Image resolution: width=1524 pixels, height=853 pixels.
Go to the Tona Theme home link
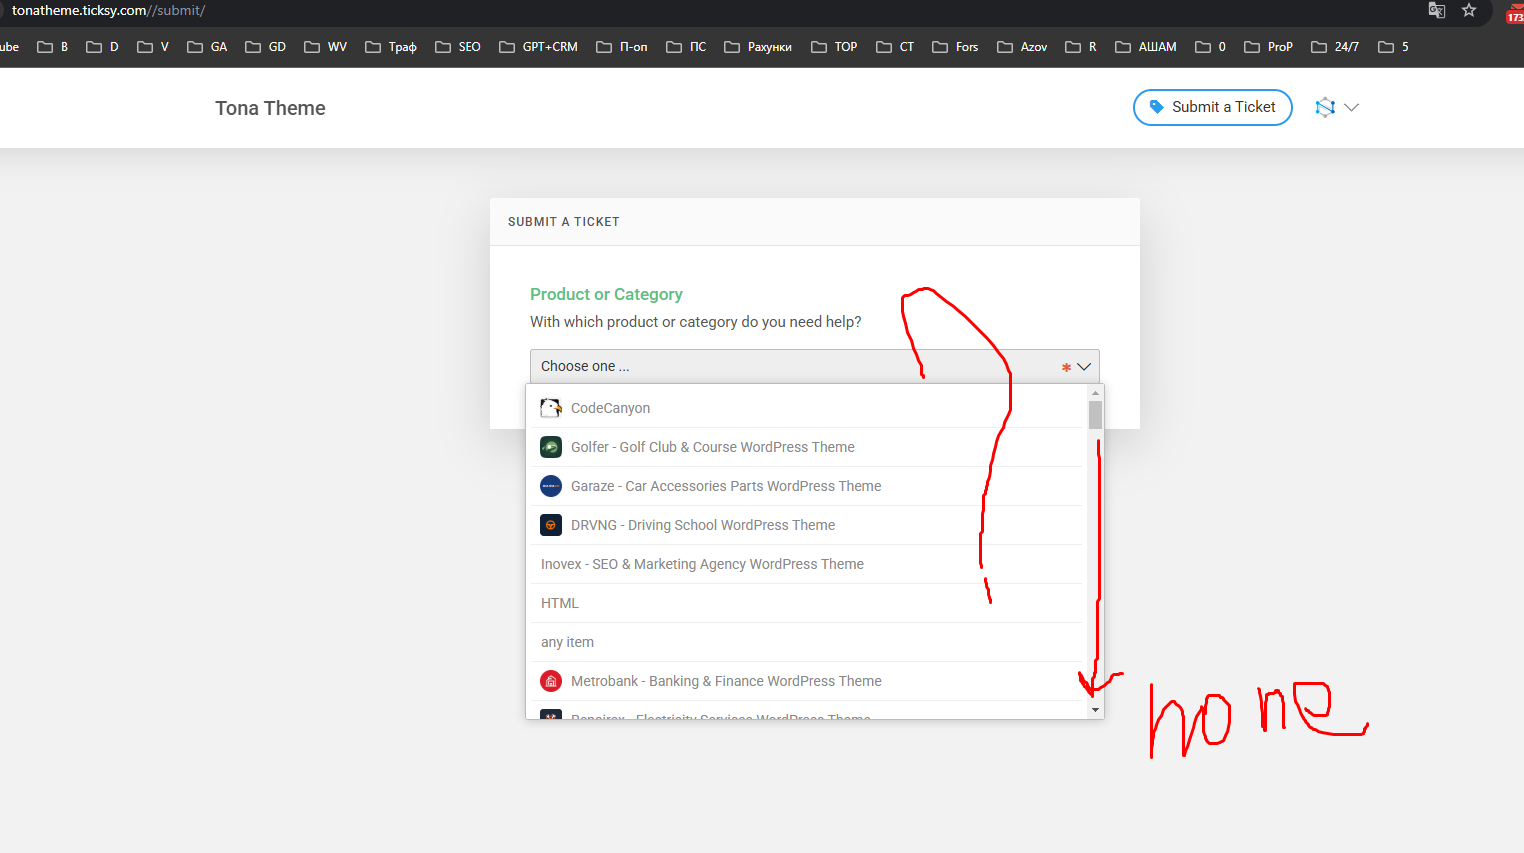click(270, 108)
